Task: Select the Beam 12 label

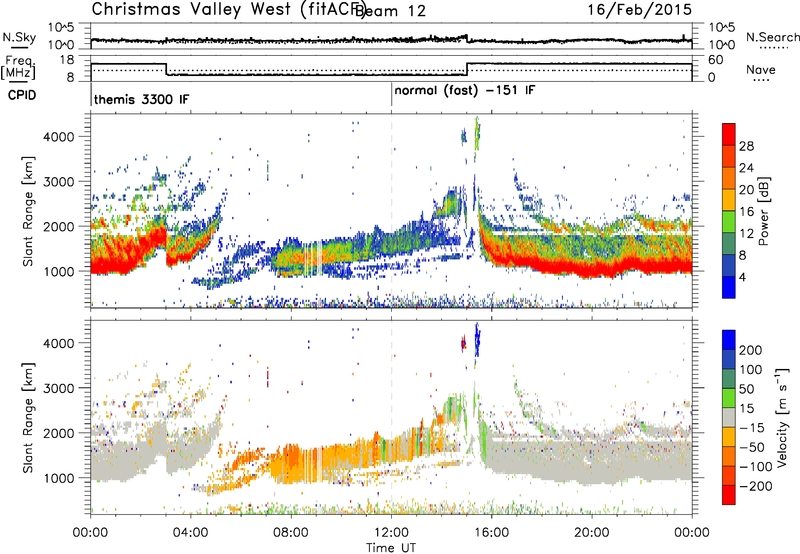Action: point(390,11)
